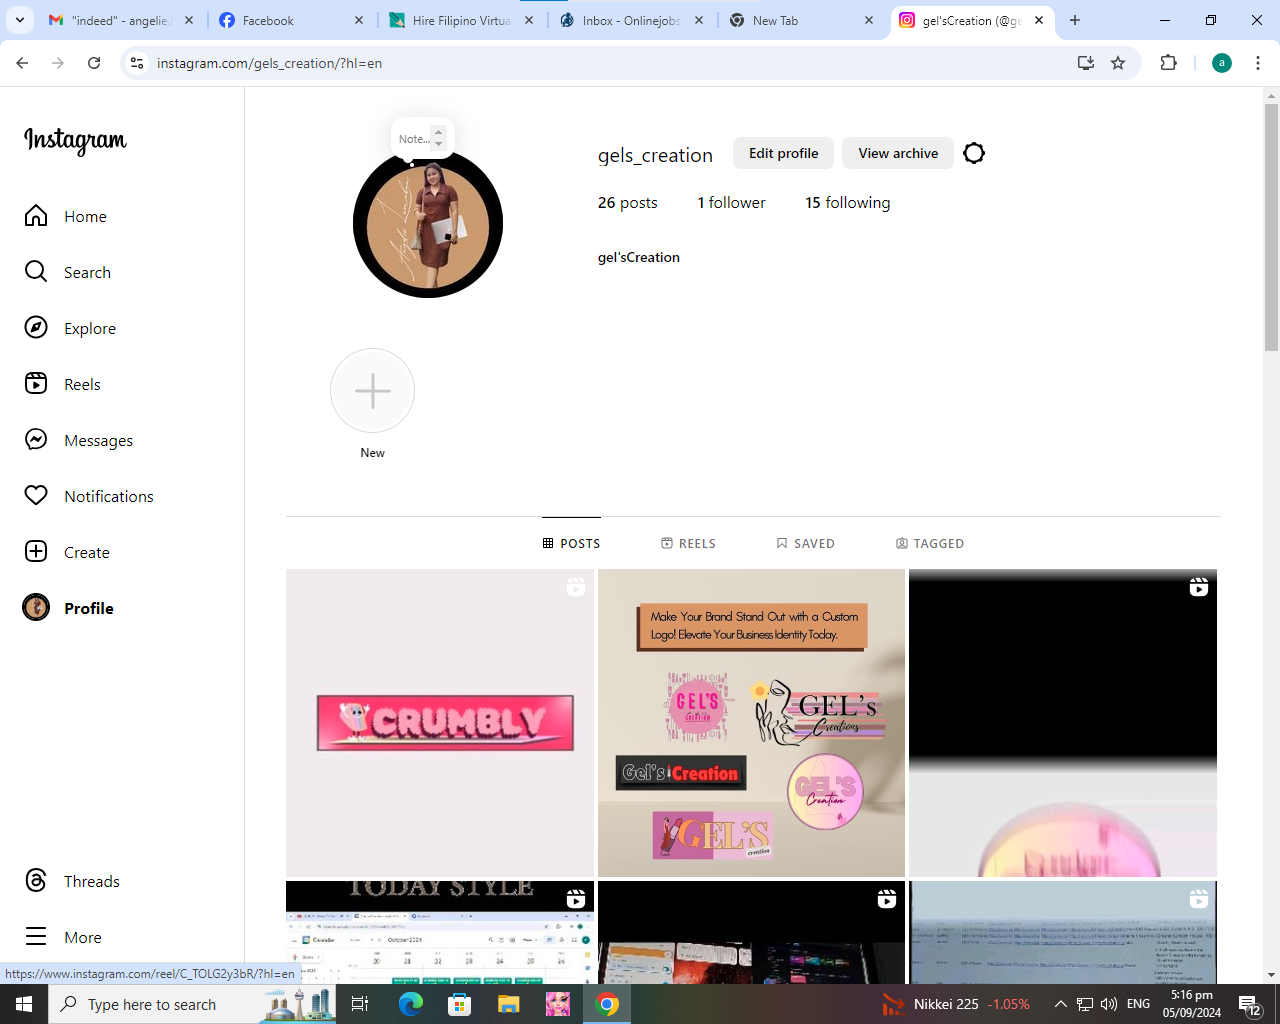Open the '15 following' list
Image resolution: width=1280 pixels, height=1024 pixels.
[847, 202]
